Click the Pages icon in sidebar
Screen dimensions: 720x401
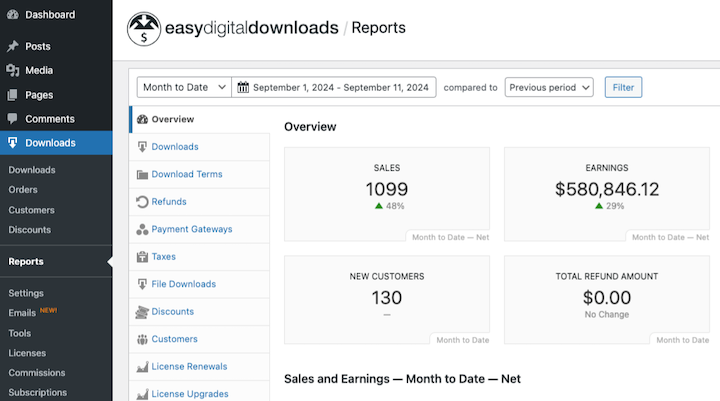pyautogui.click(x=13, y=95)
